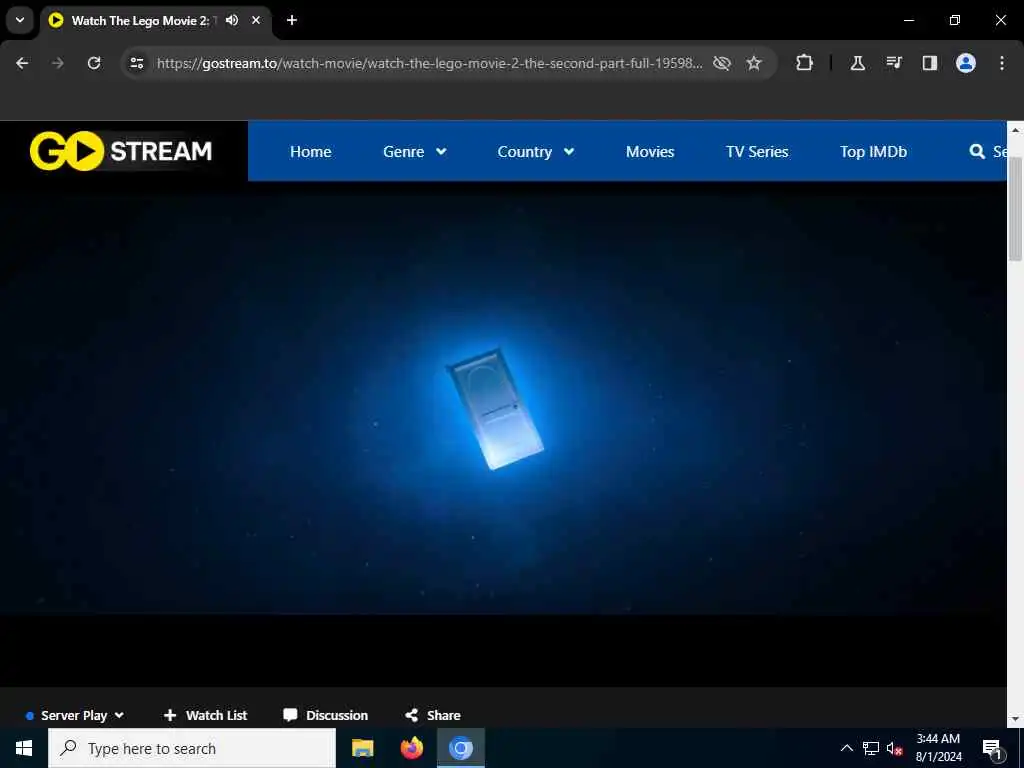This screenshot has height=768, width=1024.
Task: Toggle the browser side panel
Action: [x=929, y=63]
